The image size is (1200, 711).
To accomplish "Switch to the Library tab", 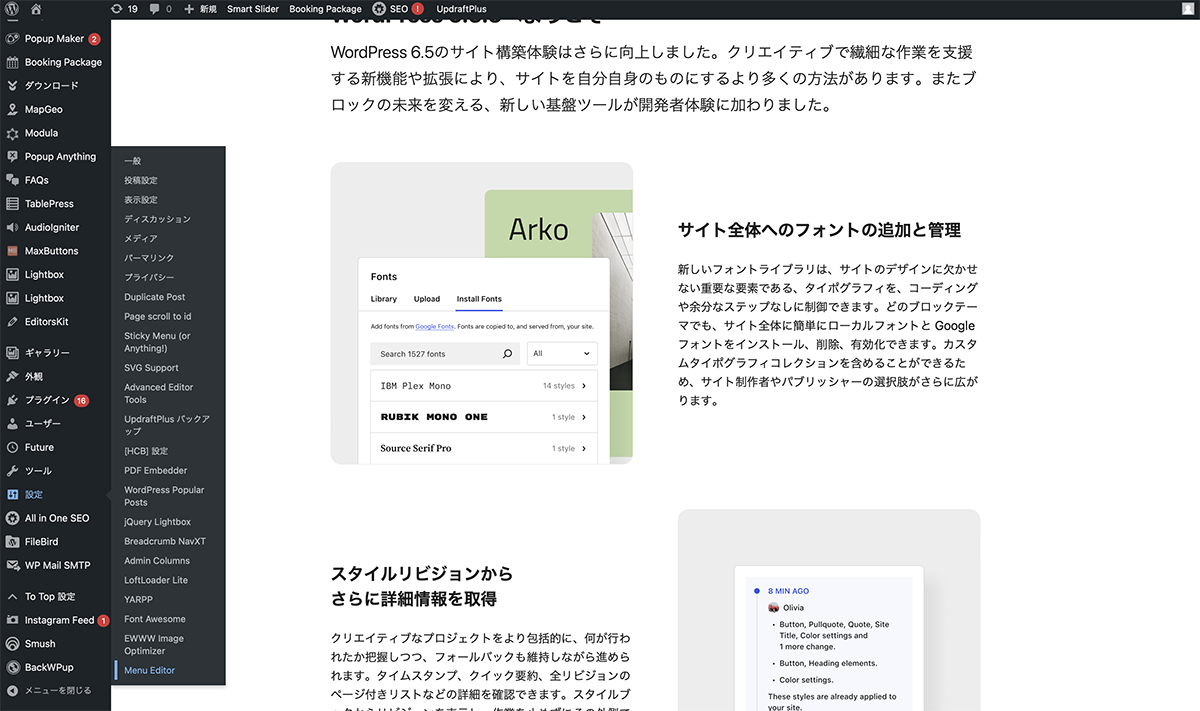I will click(x=383, y=299).
